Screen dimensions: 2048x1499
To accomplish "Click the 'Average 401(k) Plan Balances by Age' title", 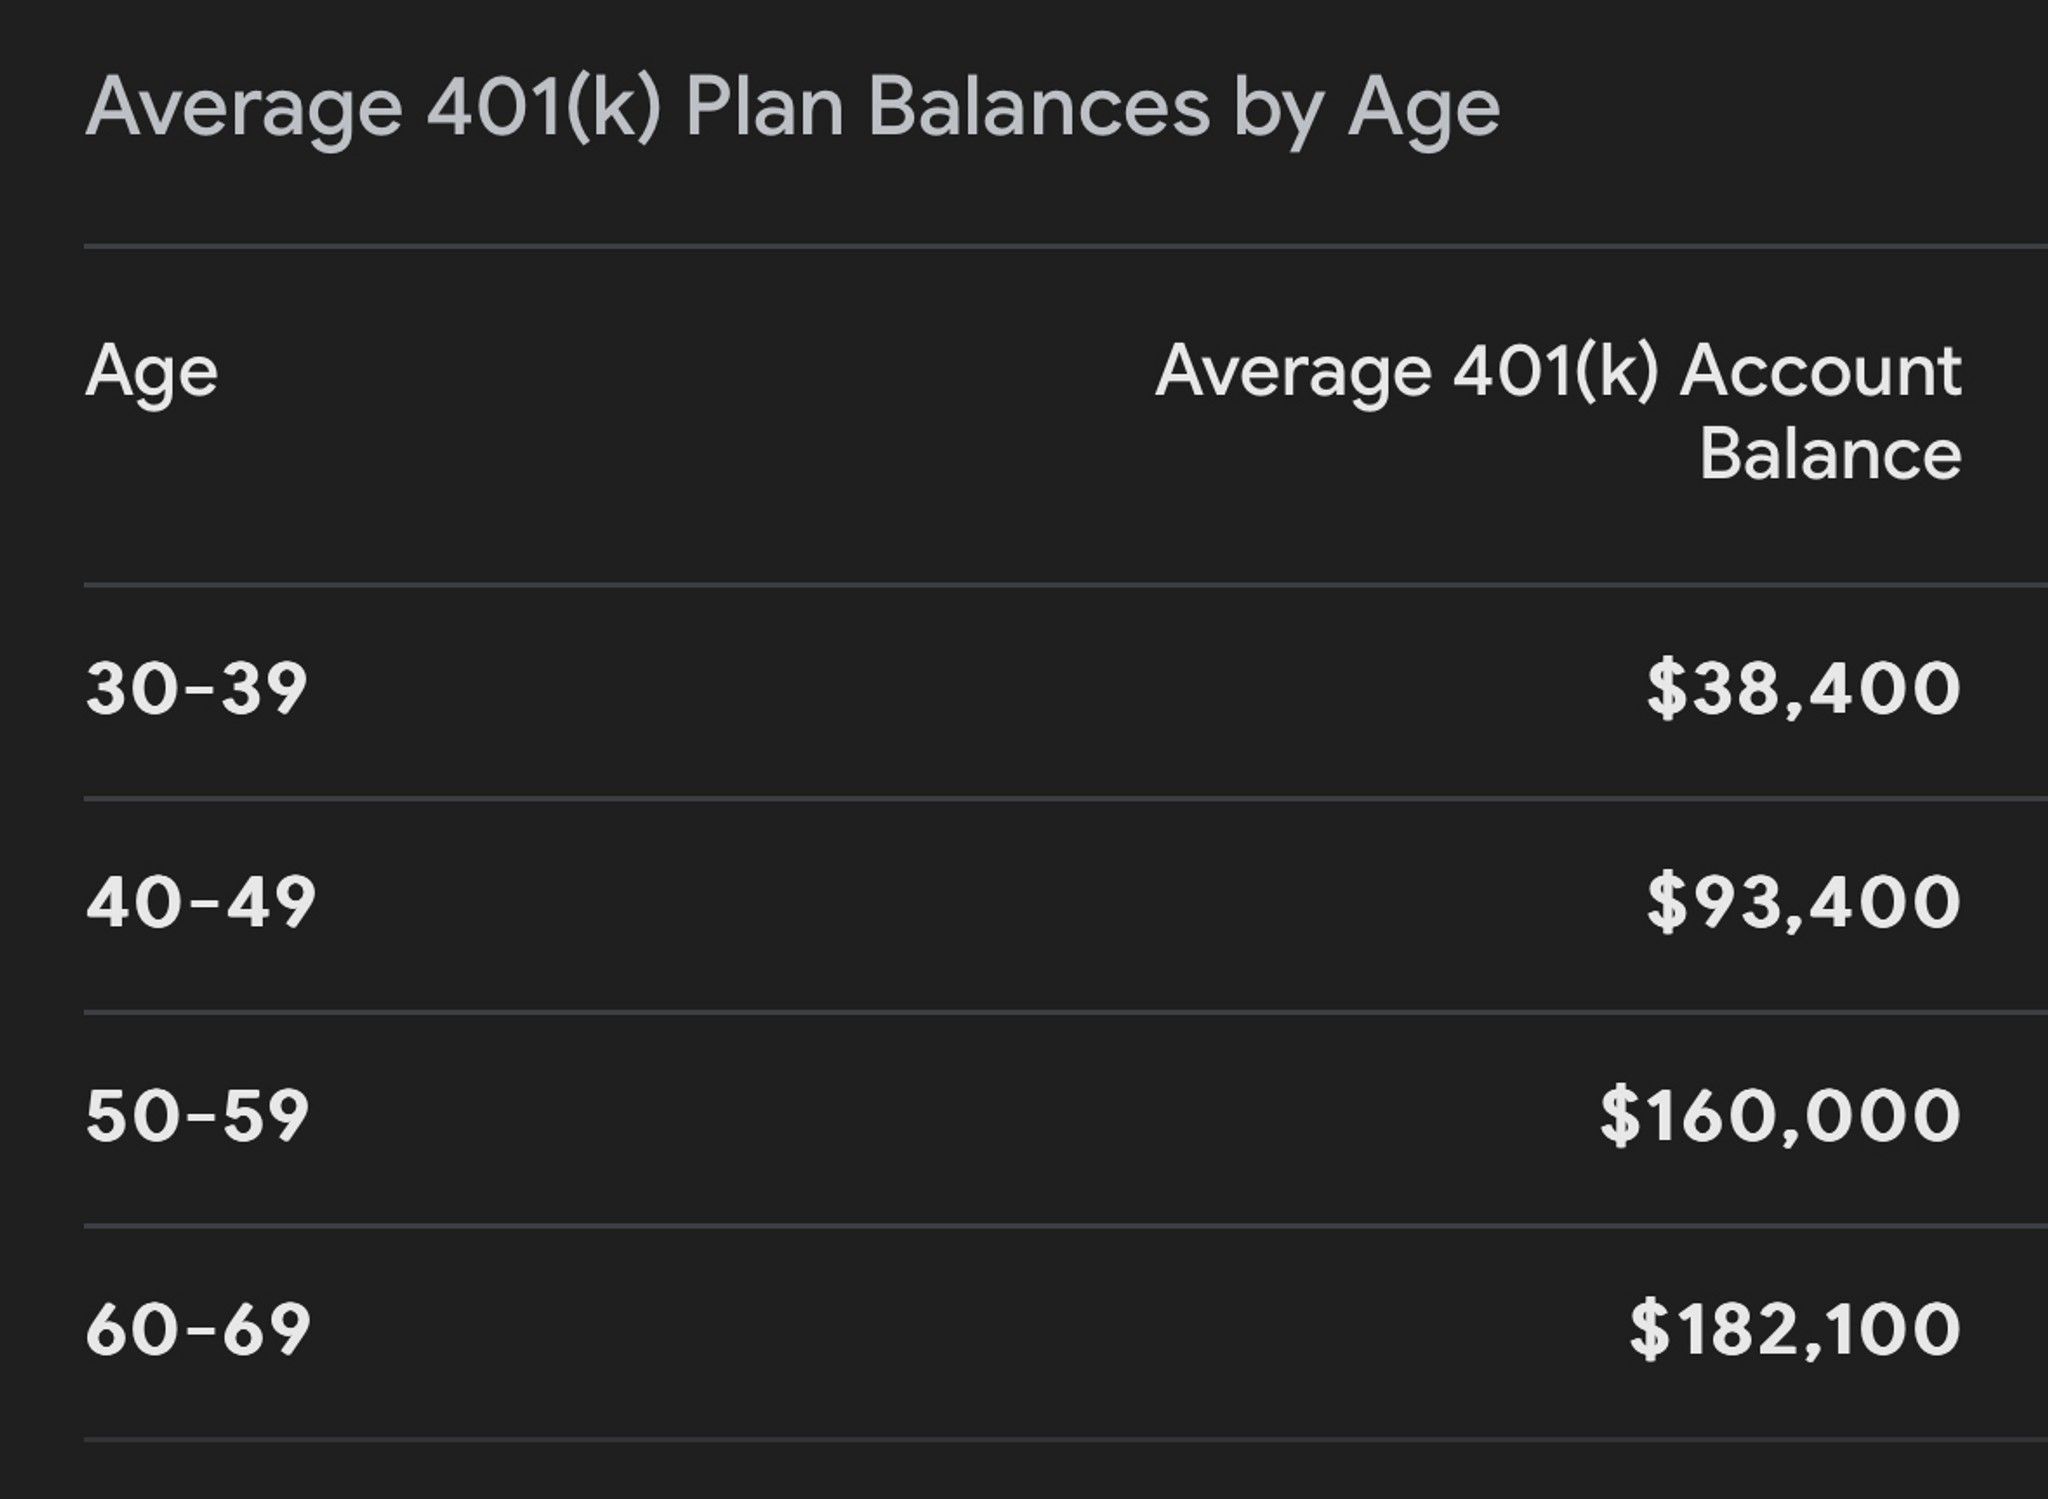I will tap(793, 109).
